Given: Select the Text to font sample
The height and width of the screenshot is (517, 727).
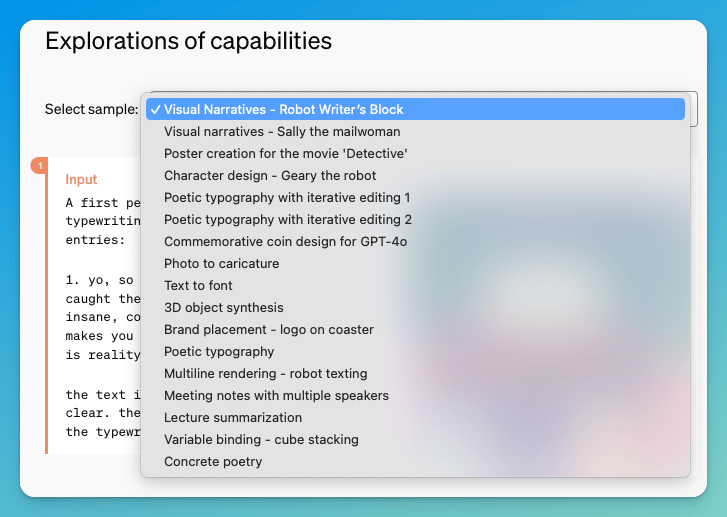Looking at the screenshot, I should point(415,286).
